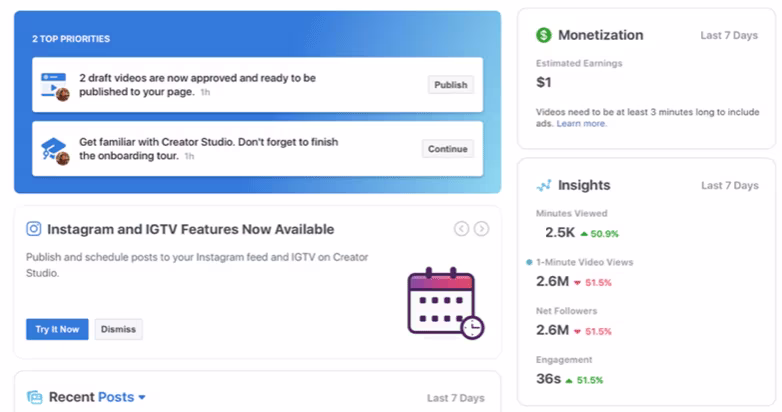Go to next announcement card arrow
Viewport: 782px width, 412px height.
(x=481, y=229)
